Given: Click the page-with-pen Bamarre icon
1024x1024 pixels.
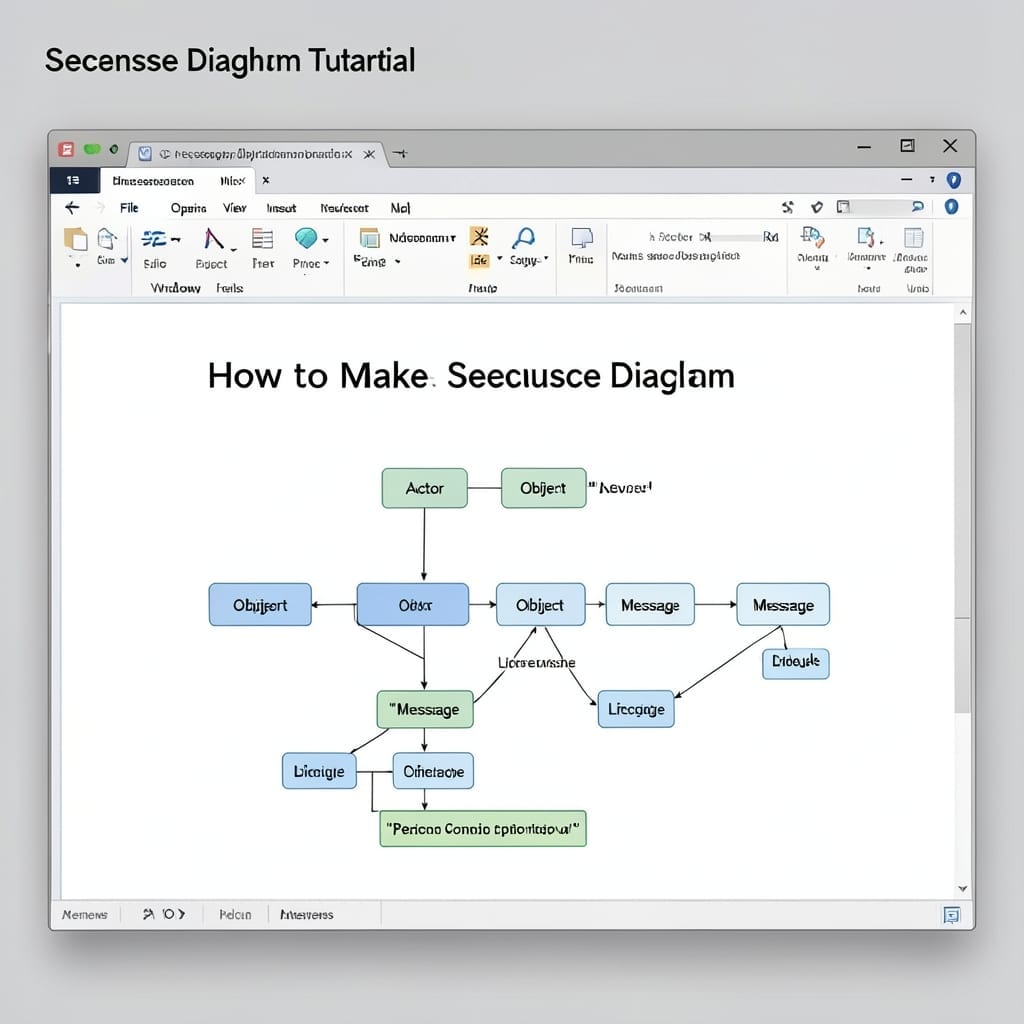Looking at the screenshot, I should pos(866,237).
